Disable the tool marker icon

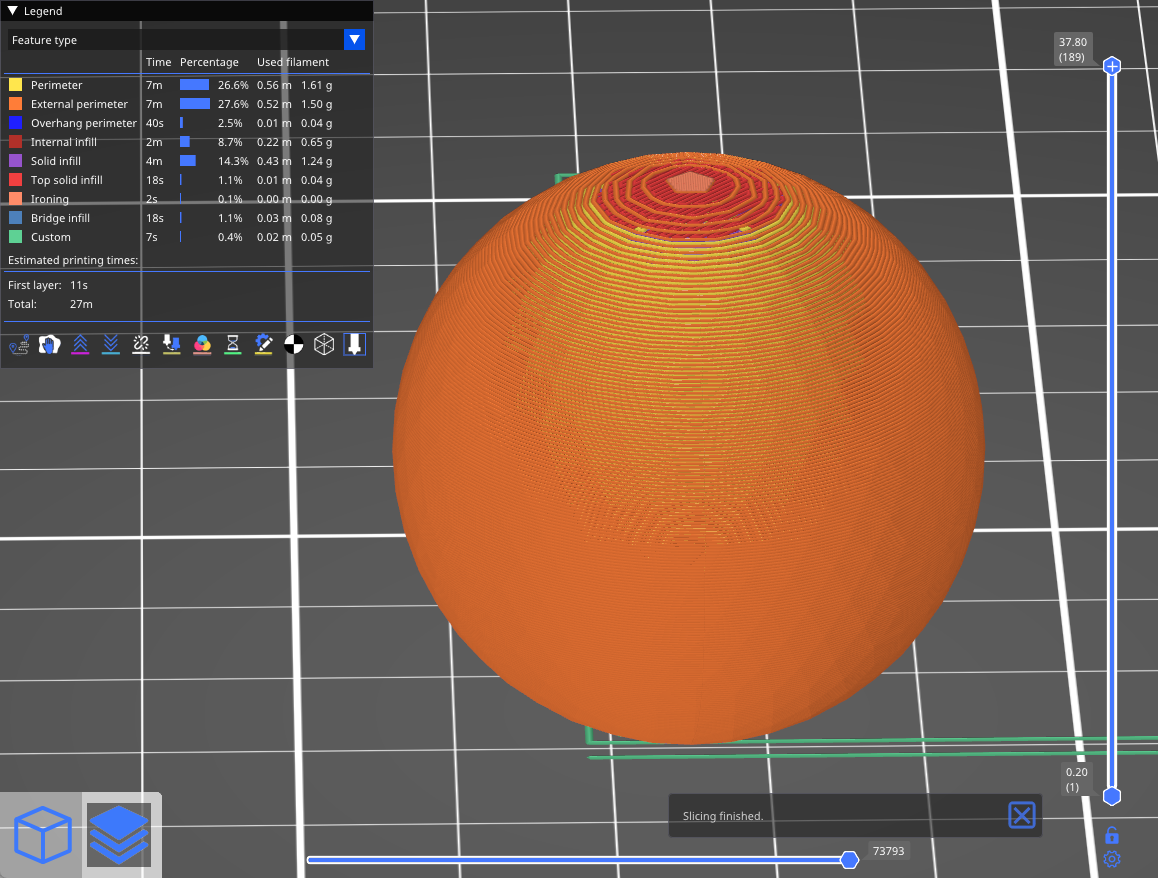tap(354, 345)
